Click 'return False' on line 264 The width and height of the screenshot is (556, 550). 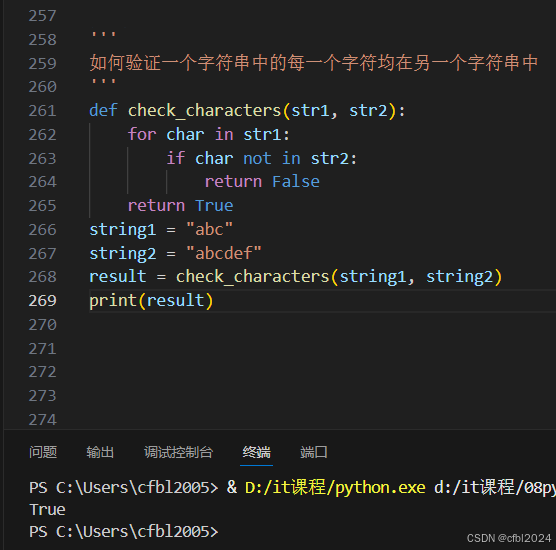pyautogui.click(x=262, y=182)
